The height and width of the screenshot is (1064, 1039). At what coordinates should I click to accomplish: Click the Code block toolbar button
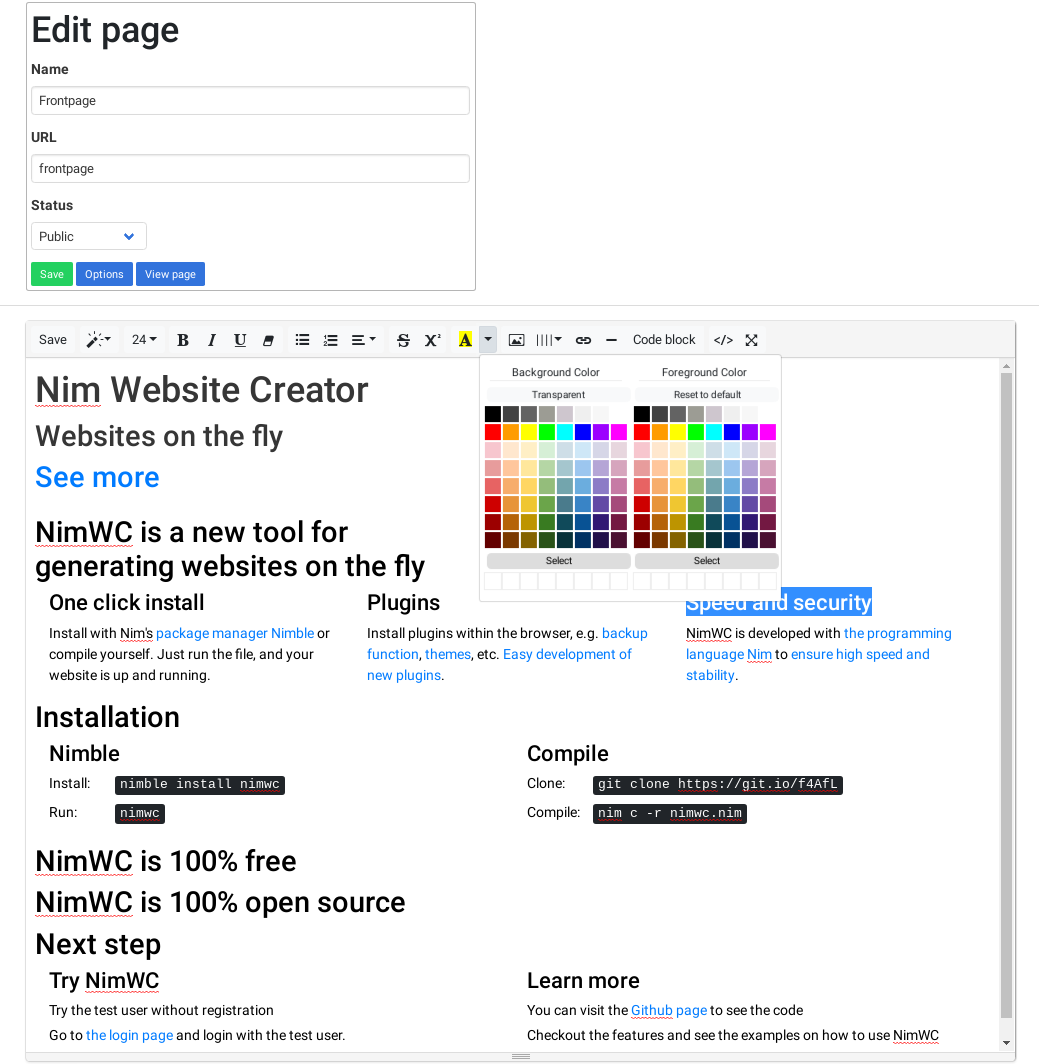pos(664,340)
